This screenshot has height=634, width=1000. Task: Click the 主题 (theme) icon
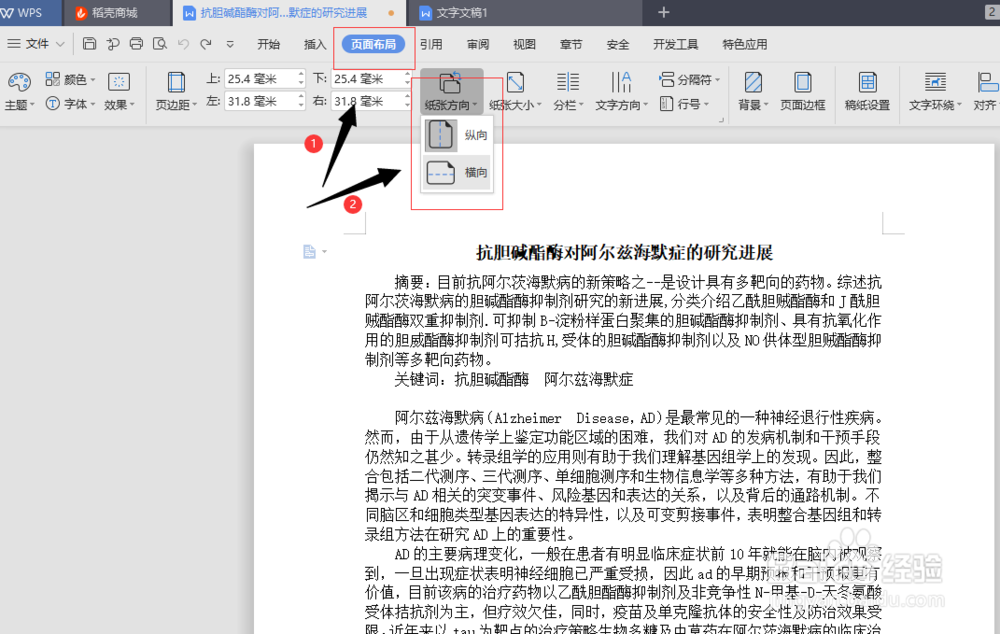pyautogui.click(x=18, y=88)
